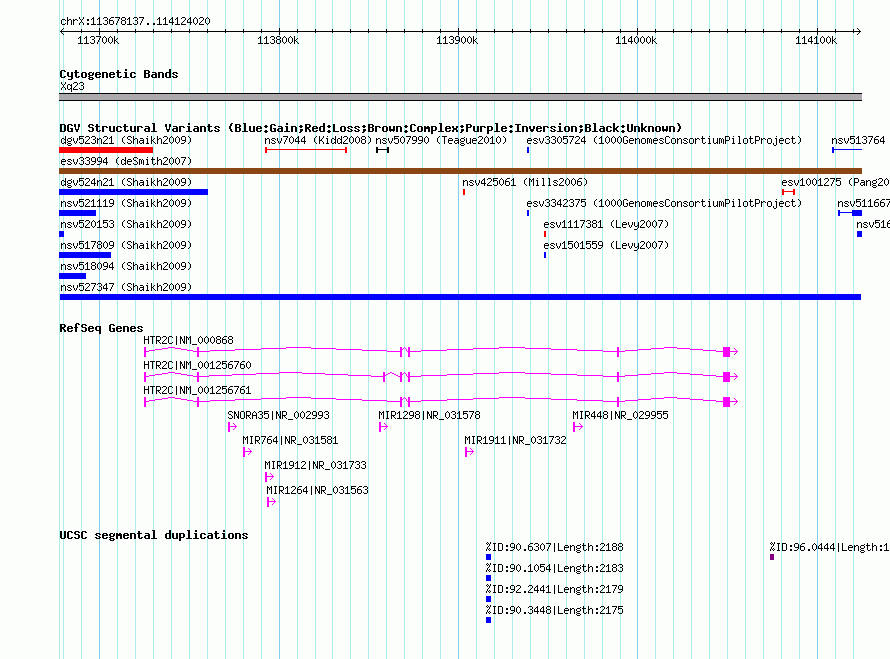890x659 pixels.
Task: Select the nsv513764 variant label
Action: [x=858, y=140]
